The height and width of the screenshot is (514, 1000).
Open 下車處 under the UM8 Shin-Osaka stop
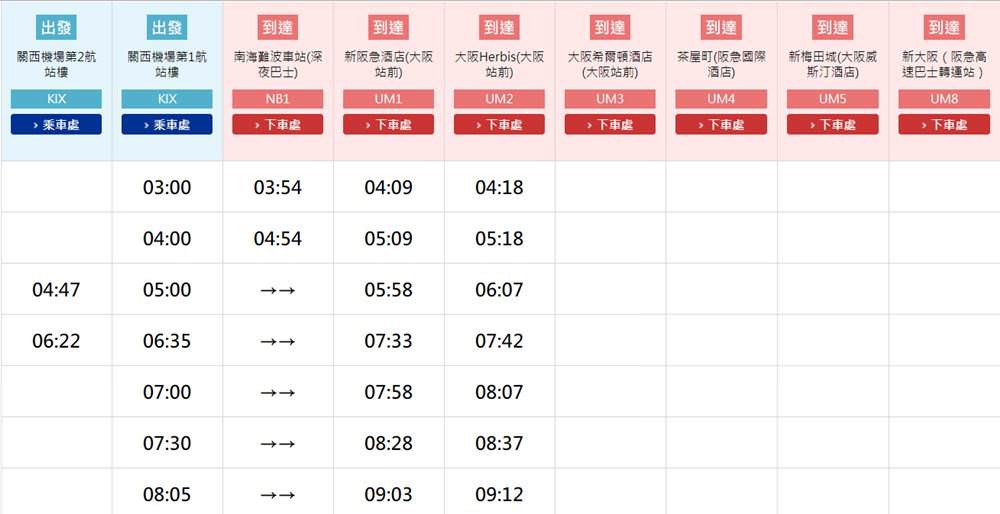click(944, 124)
